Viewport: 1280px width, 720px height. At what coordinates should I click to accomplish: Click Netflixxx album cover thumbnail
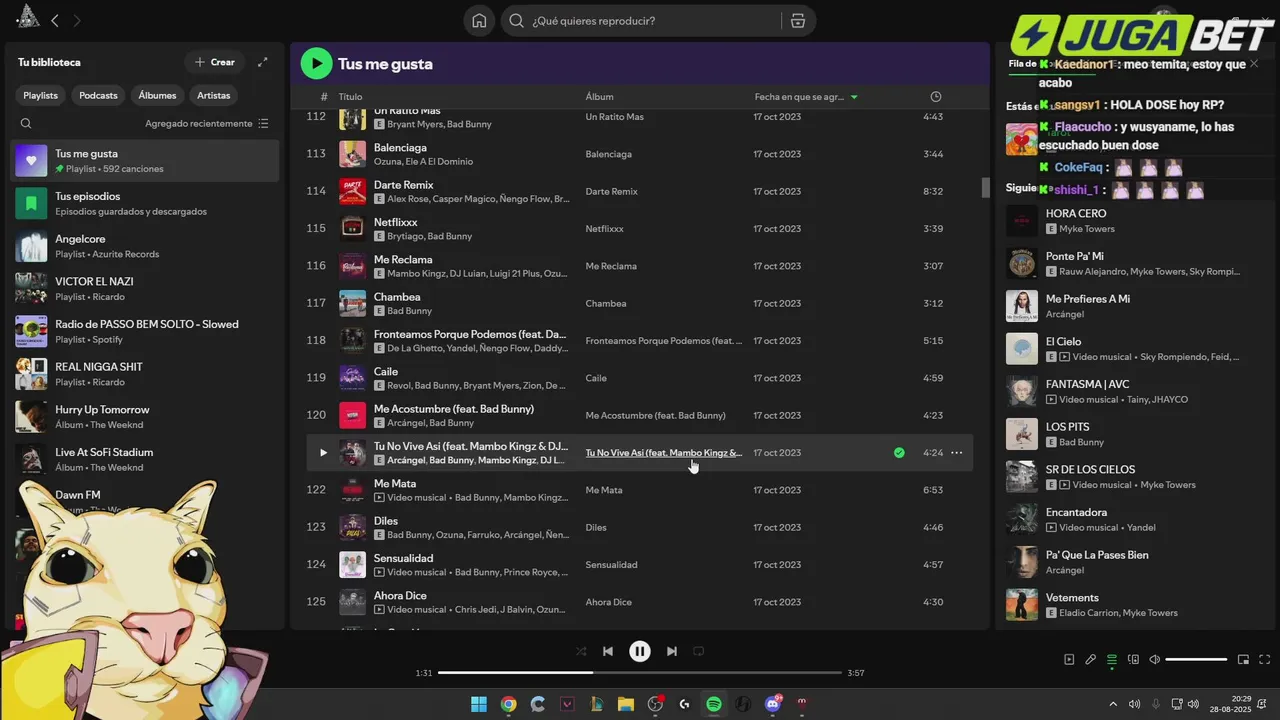pos(352,228)
